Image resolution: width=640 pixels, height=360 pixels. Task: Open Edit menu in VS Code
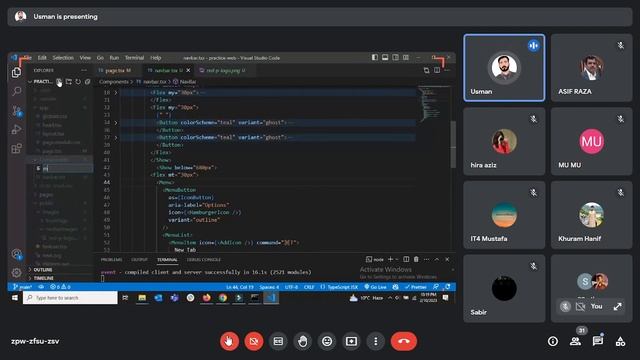point(42,58)
